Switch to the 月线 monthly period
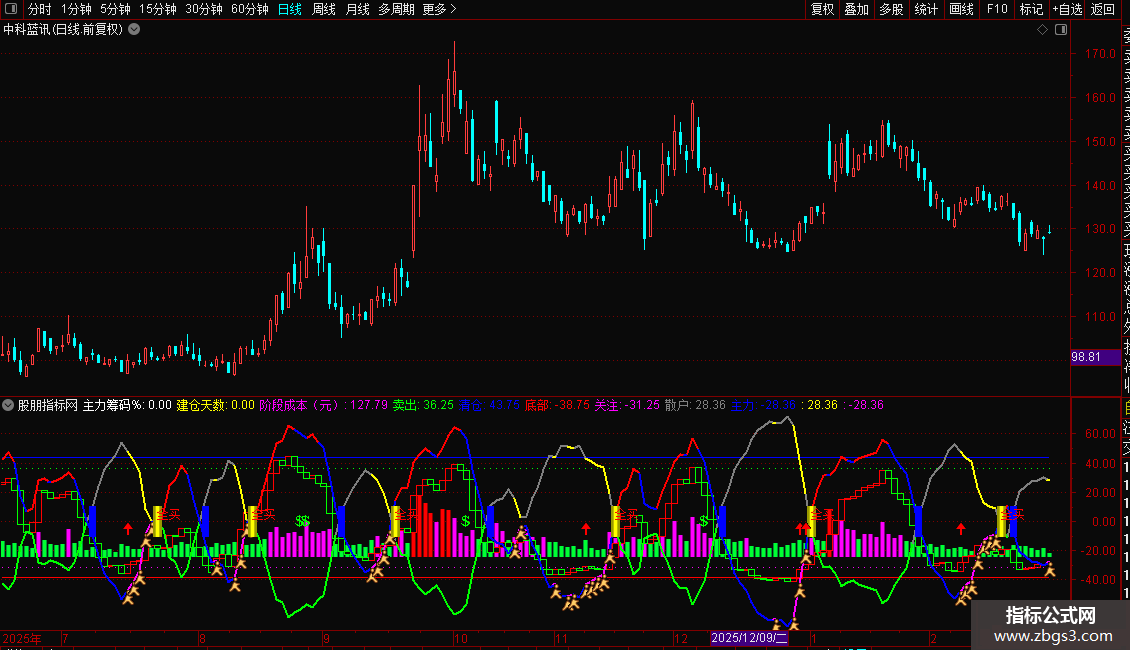Viewport: 1130px width, 650px height. pyautogui.click(x=357, y=9)
